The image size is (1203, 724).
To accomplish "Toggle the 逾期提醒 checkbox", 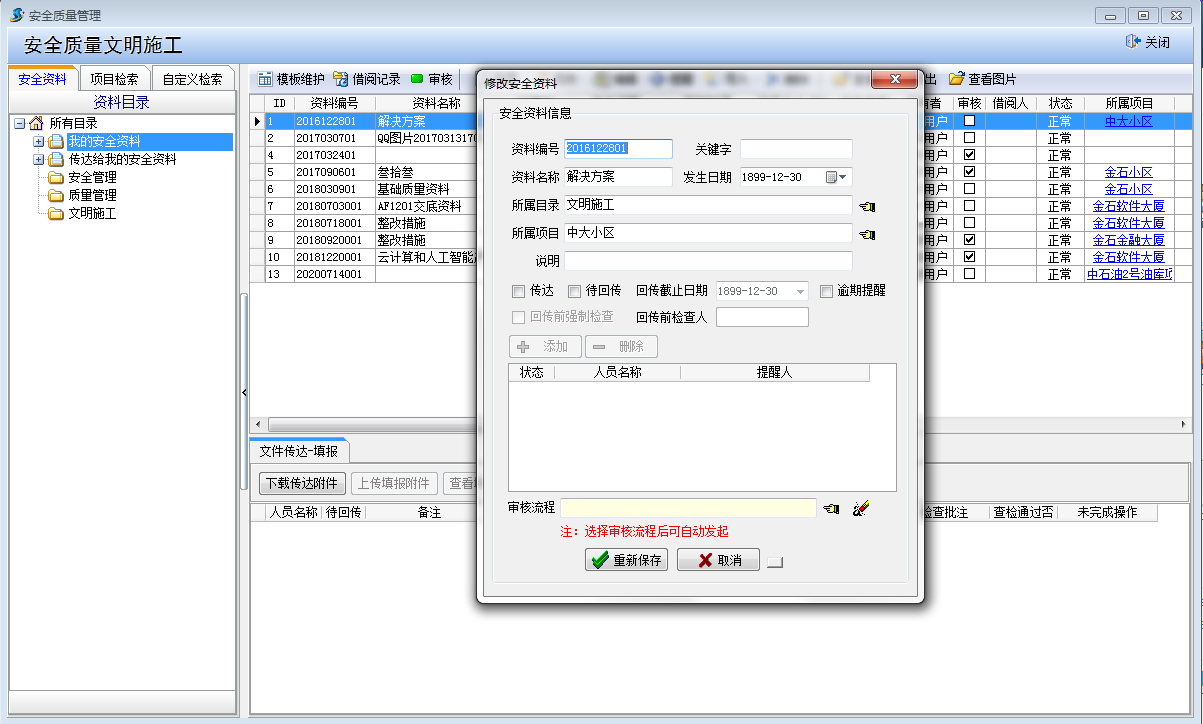I will [826, 292].
